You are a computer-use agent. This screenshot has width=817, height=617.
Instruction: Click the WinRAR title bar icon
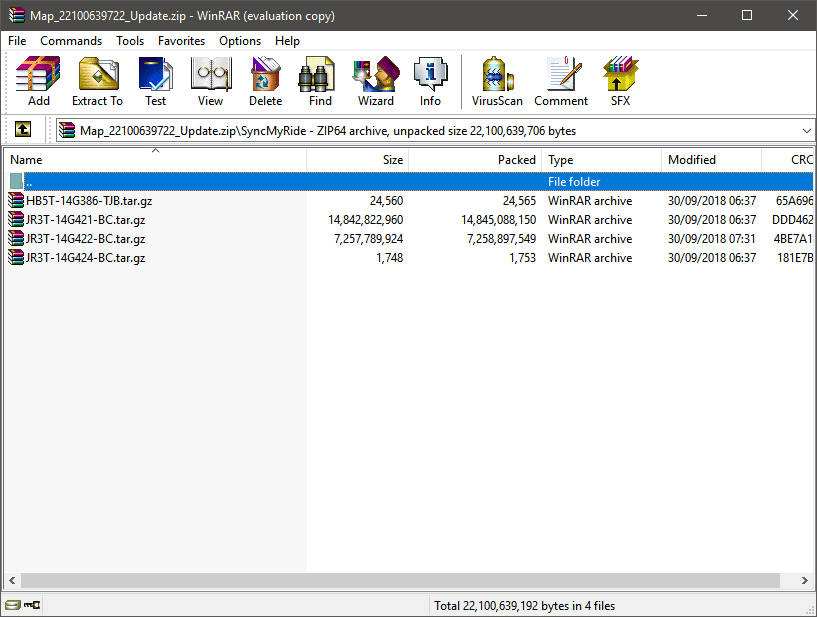pyautogui.click(x=16, y=15)
